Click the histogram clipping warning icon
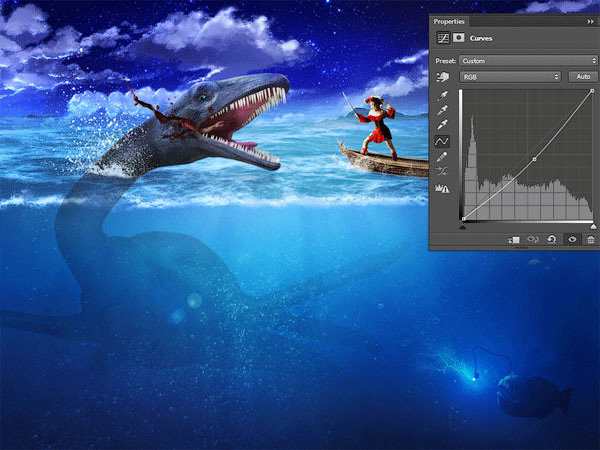 tap(442, 188)
